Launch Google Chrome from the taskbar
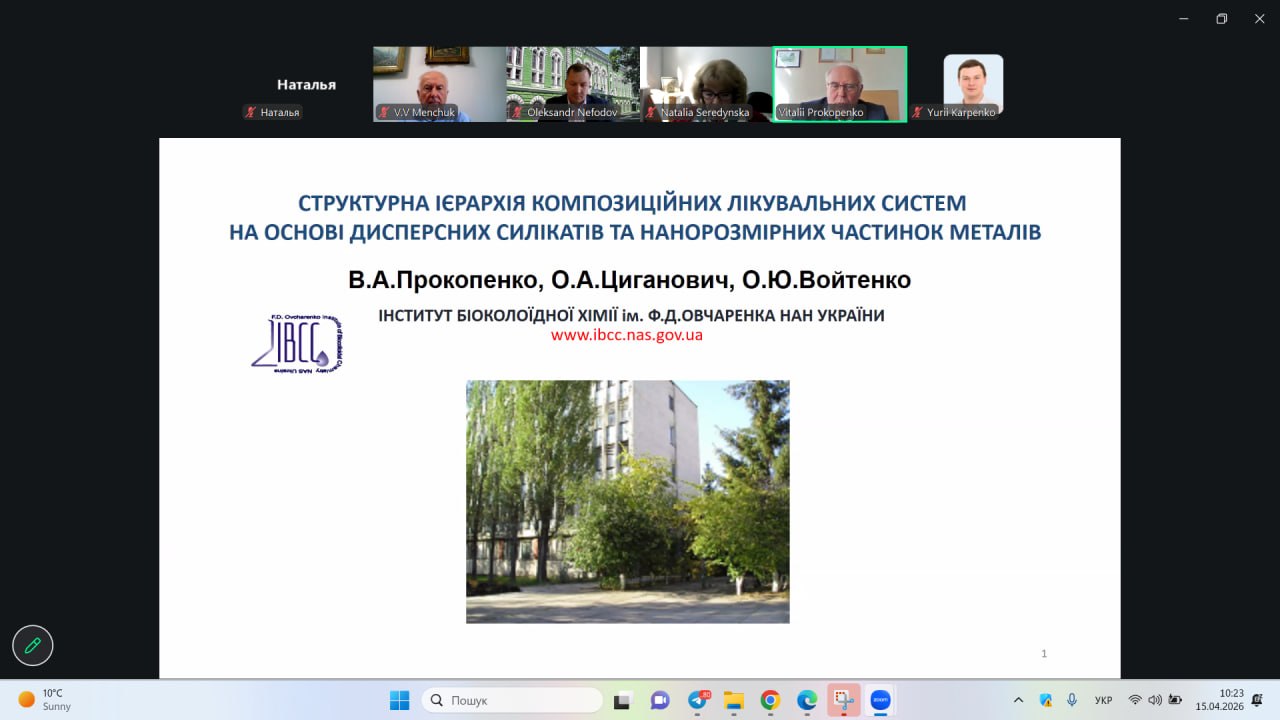The width and height of the screenshot is (1280, 720). click(770, 700)
